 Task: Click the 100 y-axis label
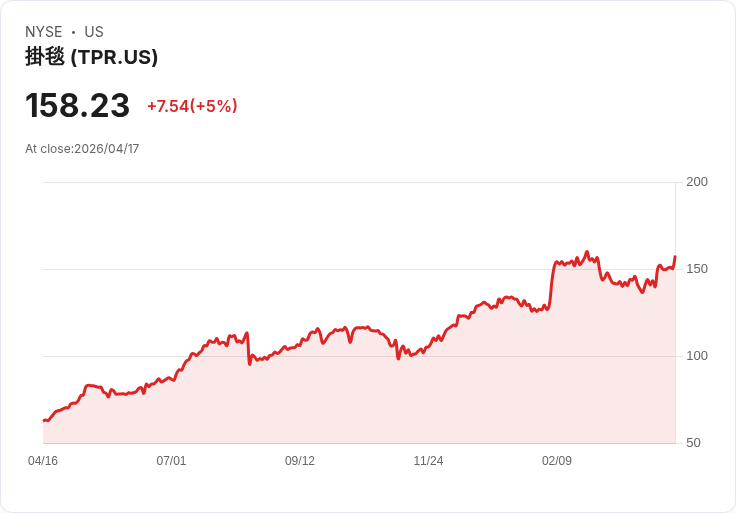point(697,356)
